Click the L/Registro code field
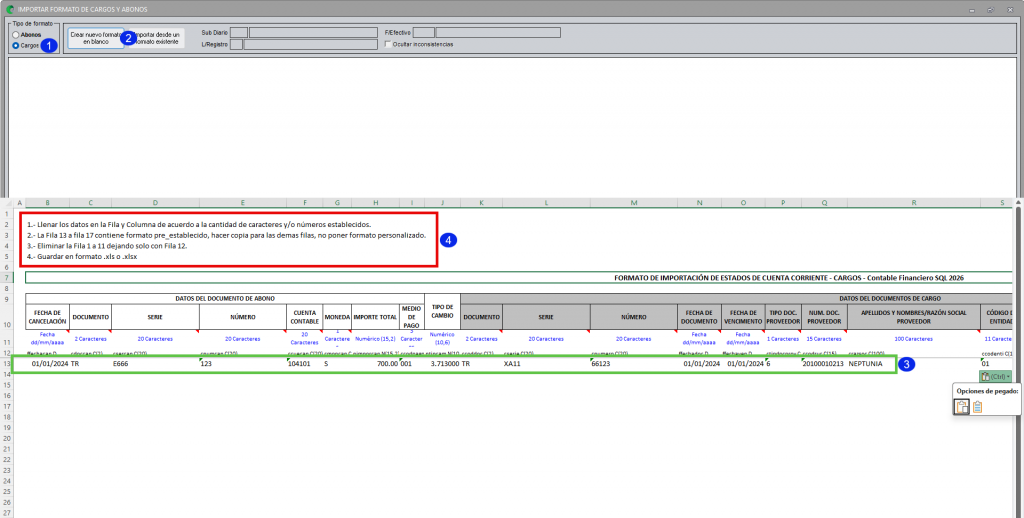 (x=236, y=44)
